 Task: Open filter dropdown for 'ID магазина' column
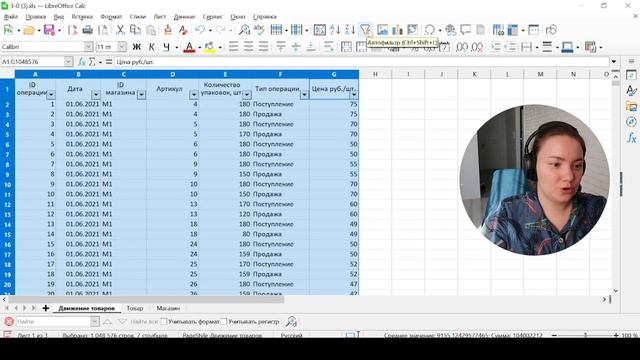(141, 95)
